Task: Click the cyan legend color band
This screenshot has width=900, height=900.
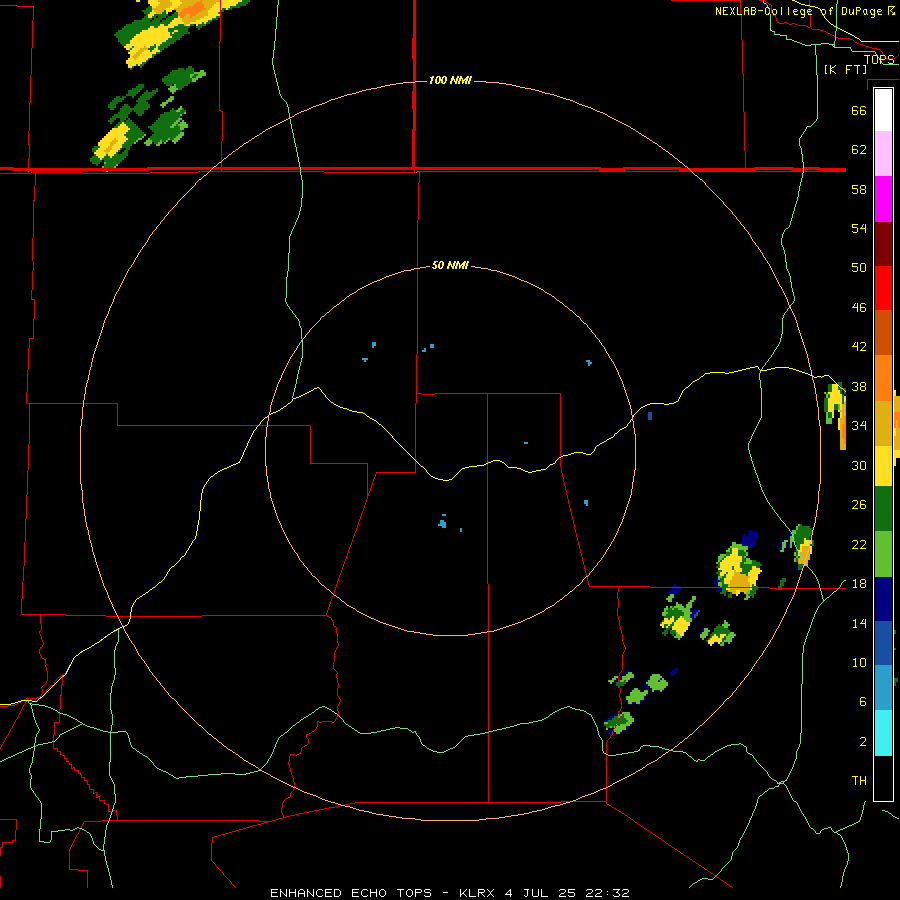Action: tap(883, 733)
